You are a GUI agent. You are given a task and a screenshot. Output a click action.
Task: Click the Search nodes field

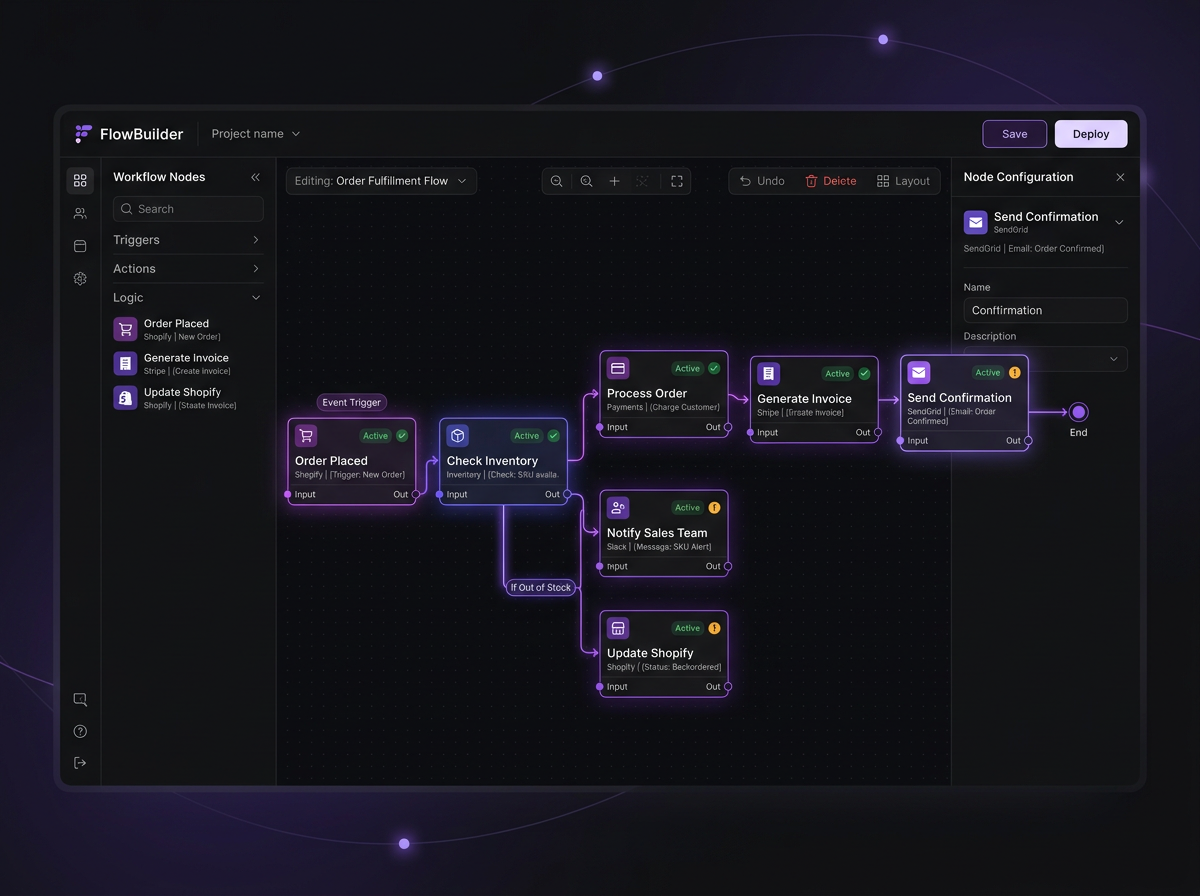188,209
